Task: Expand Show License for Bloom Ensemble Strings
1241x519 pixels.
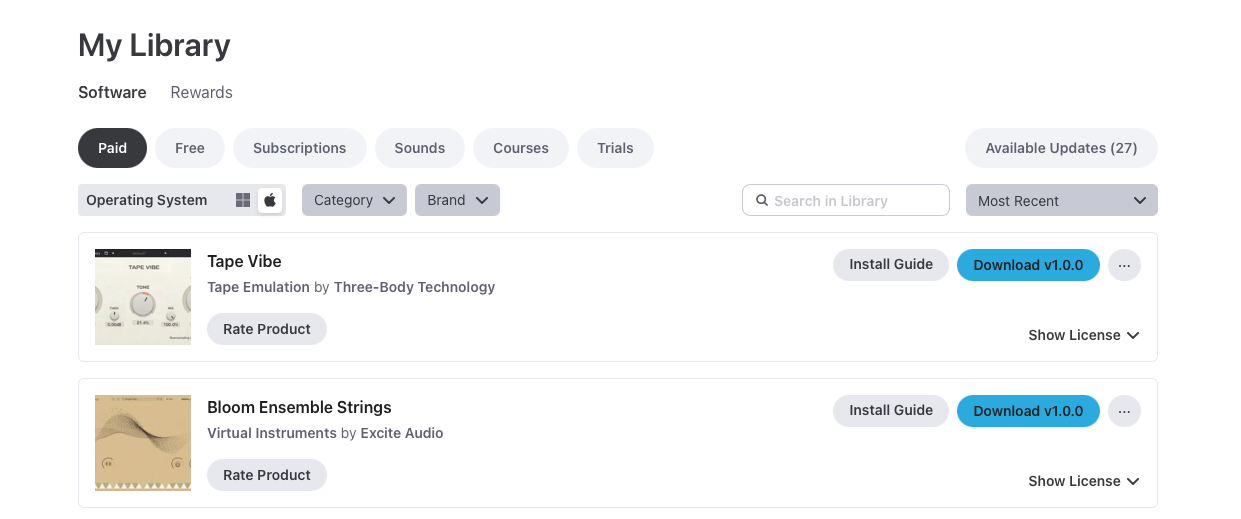Action: tap(1084, 481)
